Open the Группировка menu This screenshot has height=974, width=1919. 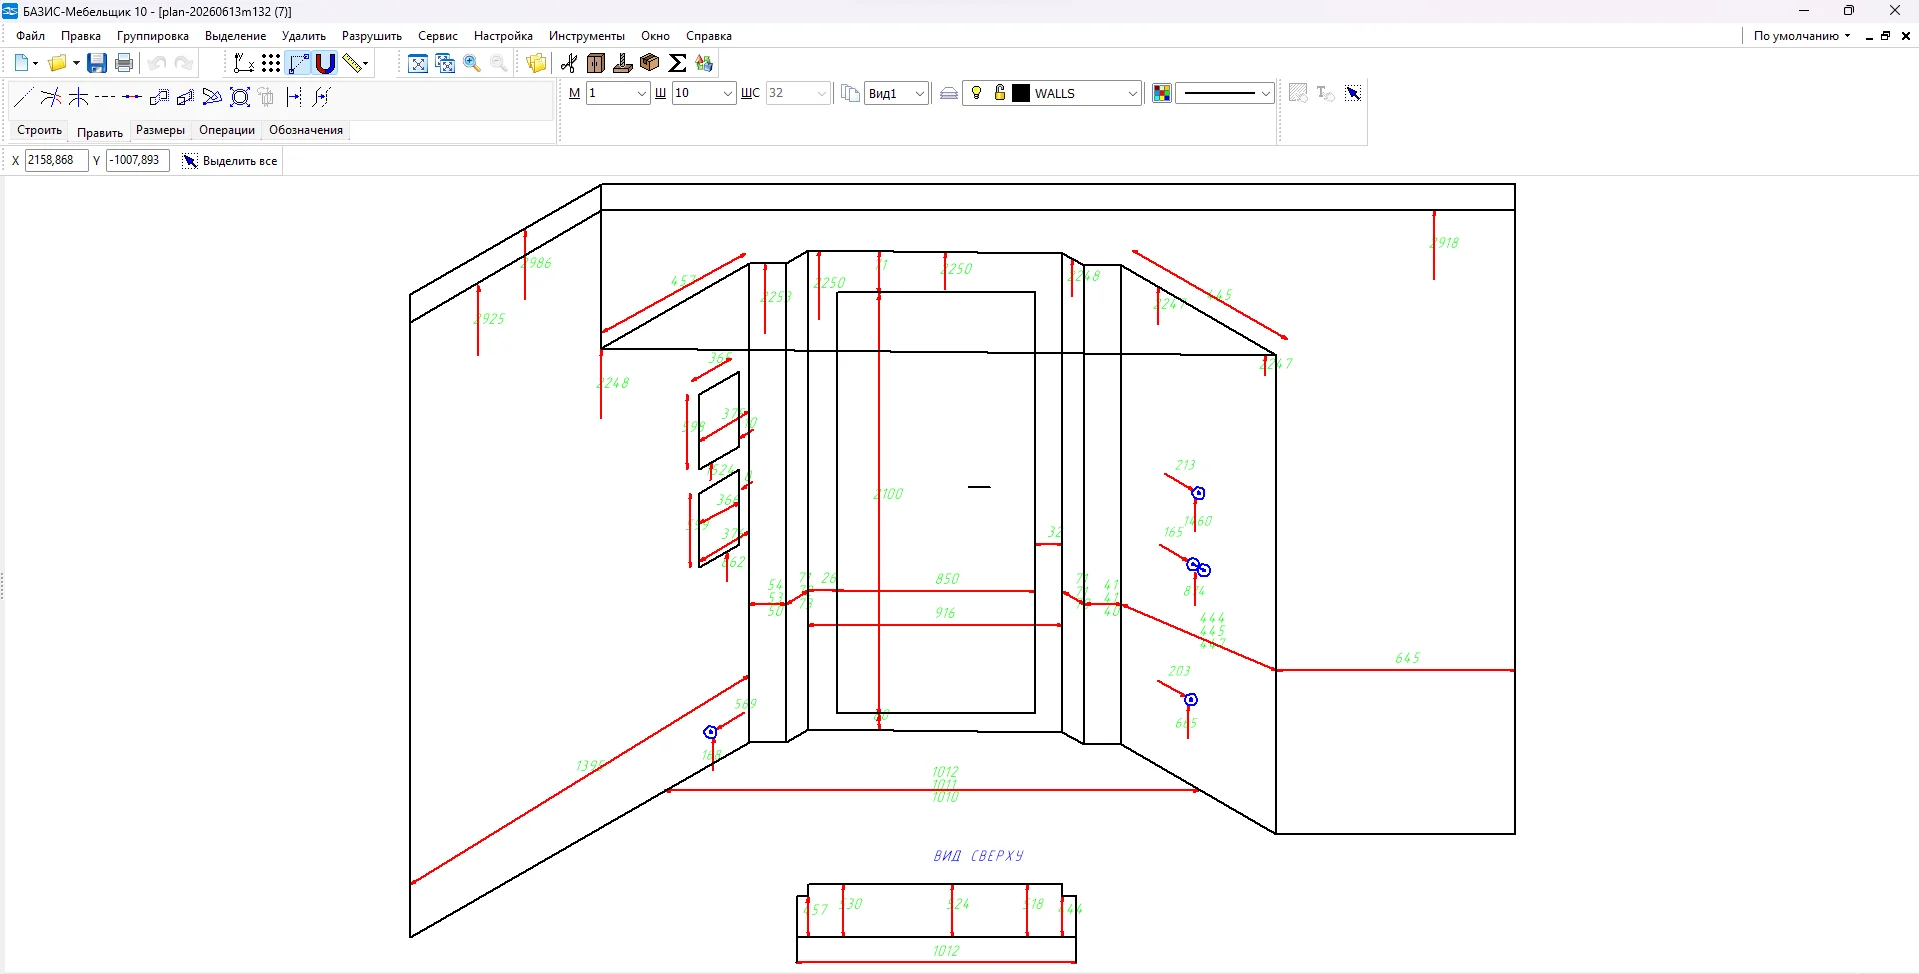click(x=153, y=36)
